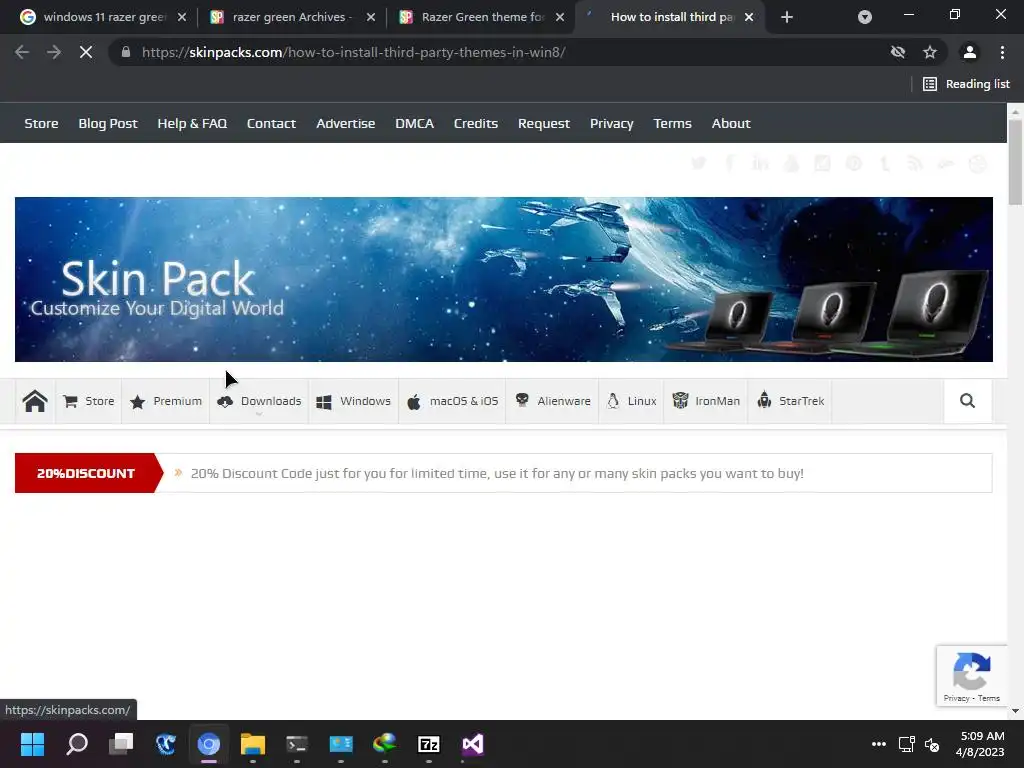Open Help & FAQ page
The height and width of the screenshot is (768, 1024).
click(192, 123)
